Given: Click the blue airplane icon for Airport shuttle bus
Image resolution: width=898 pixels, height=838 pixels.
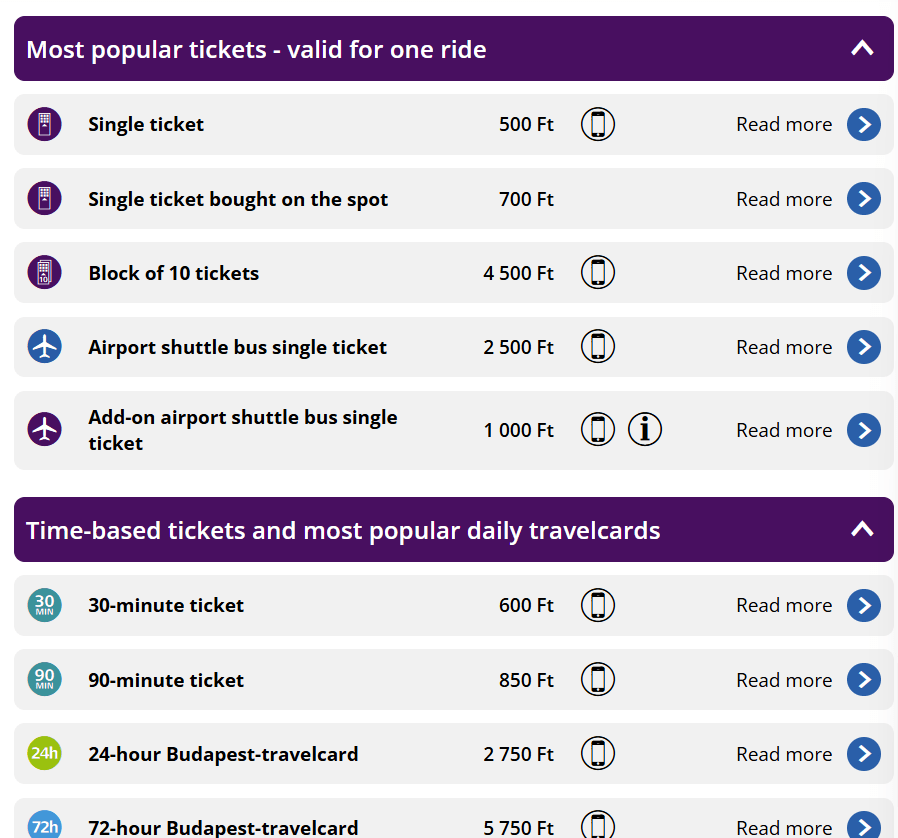Looking at the screenshot, I should [x=44, y=347].
